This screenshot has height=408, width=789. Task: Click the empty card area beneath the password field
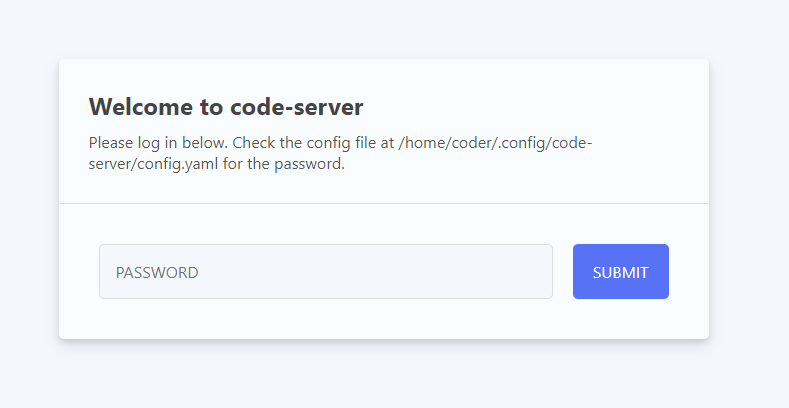[384, 318]
